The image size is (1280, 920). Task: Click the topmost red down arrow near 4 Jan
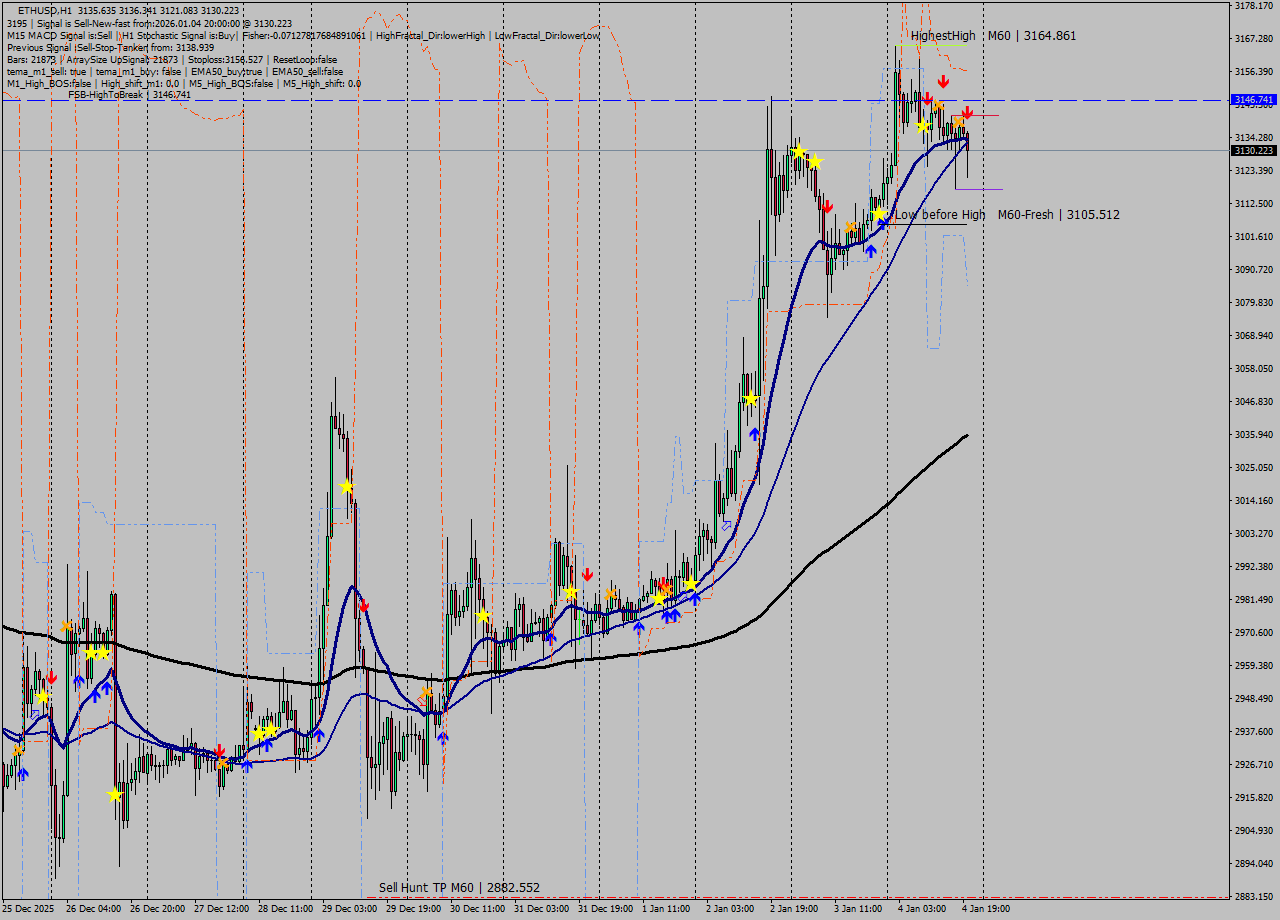(943, 80)
